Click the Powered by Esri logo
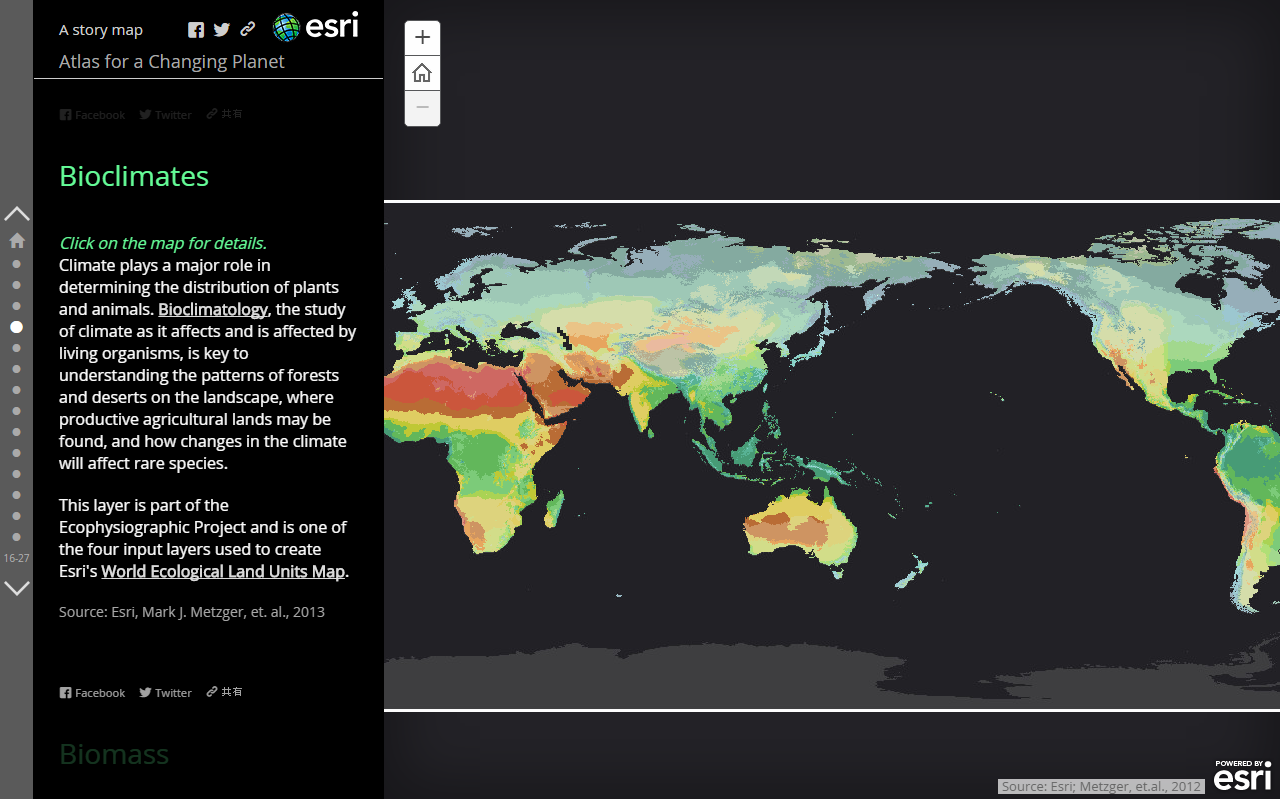1280x799 pixels. (x=1242, y=776)
